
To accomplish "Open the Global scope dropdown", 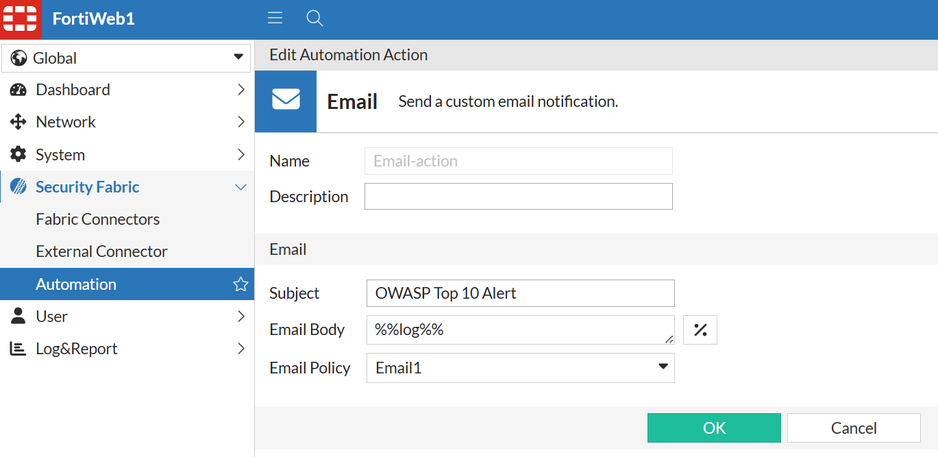I will (x=126, y=58).
